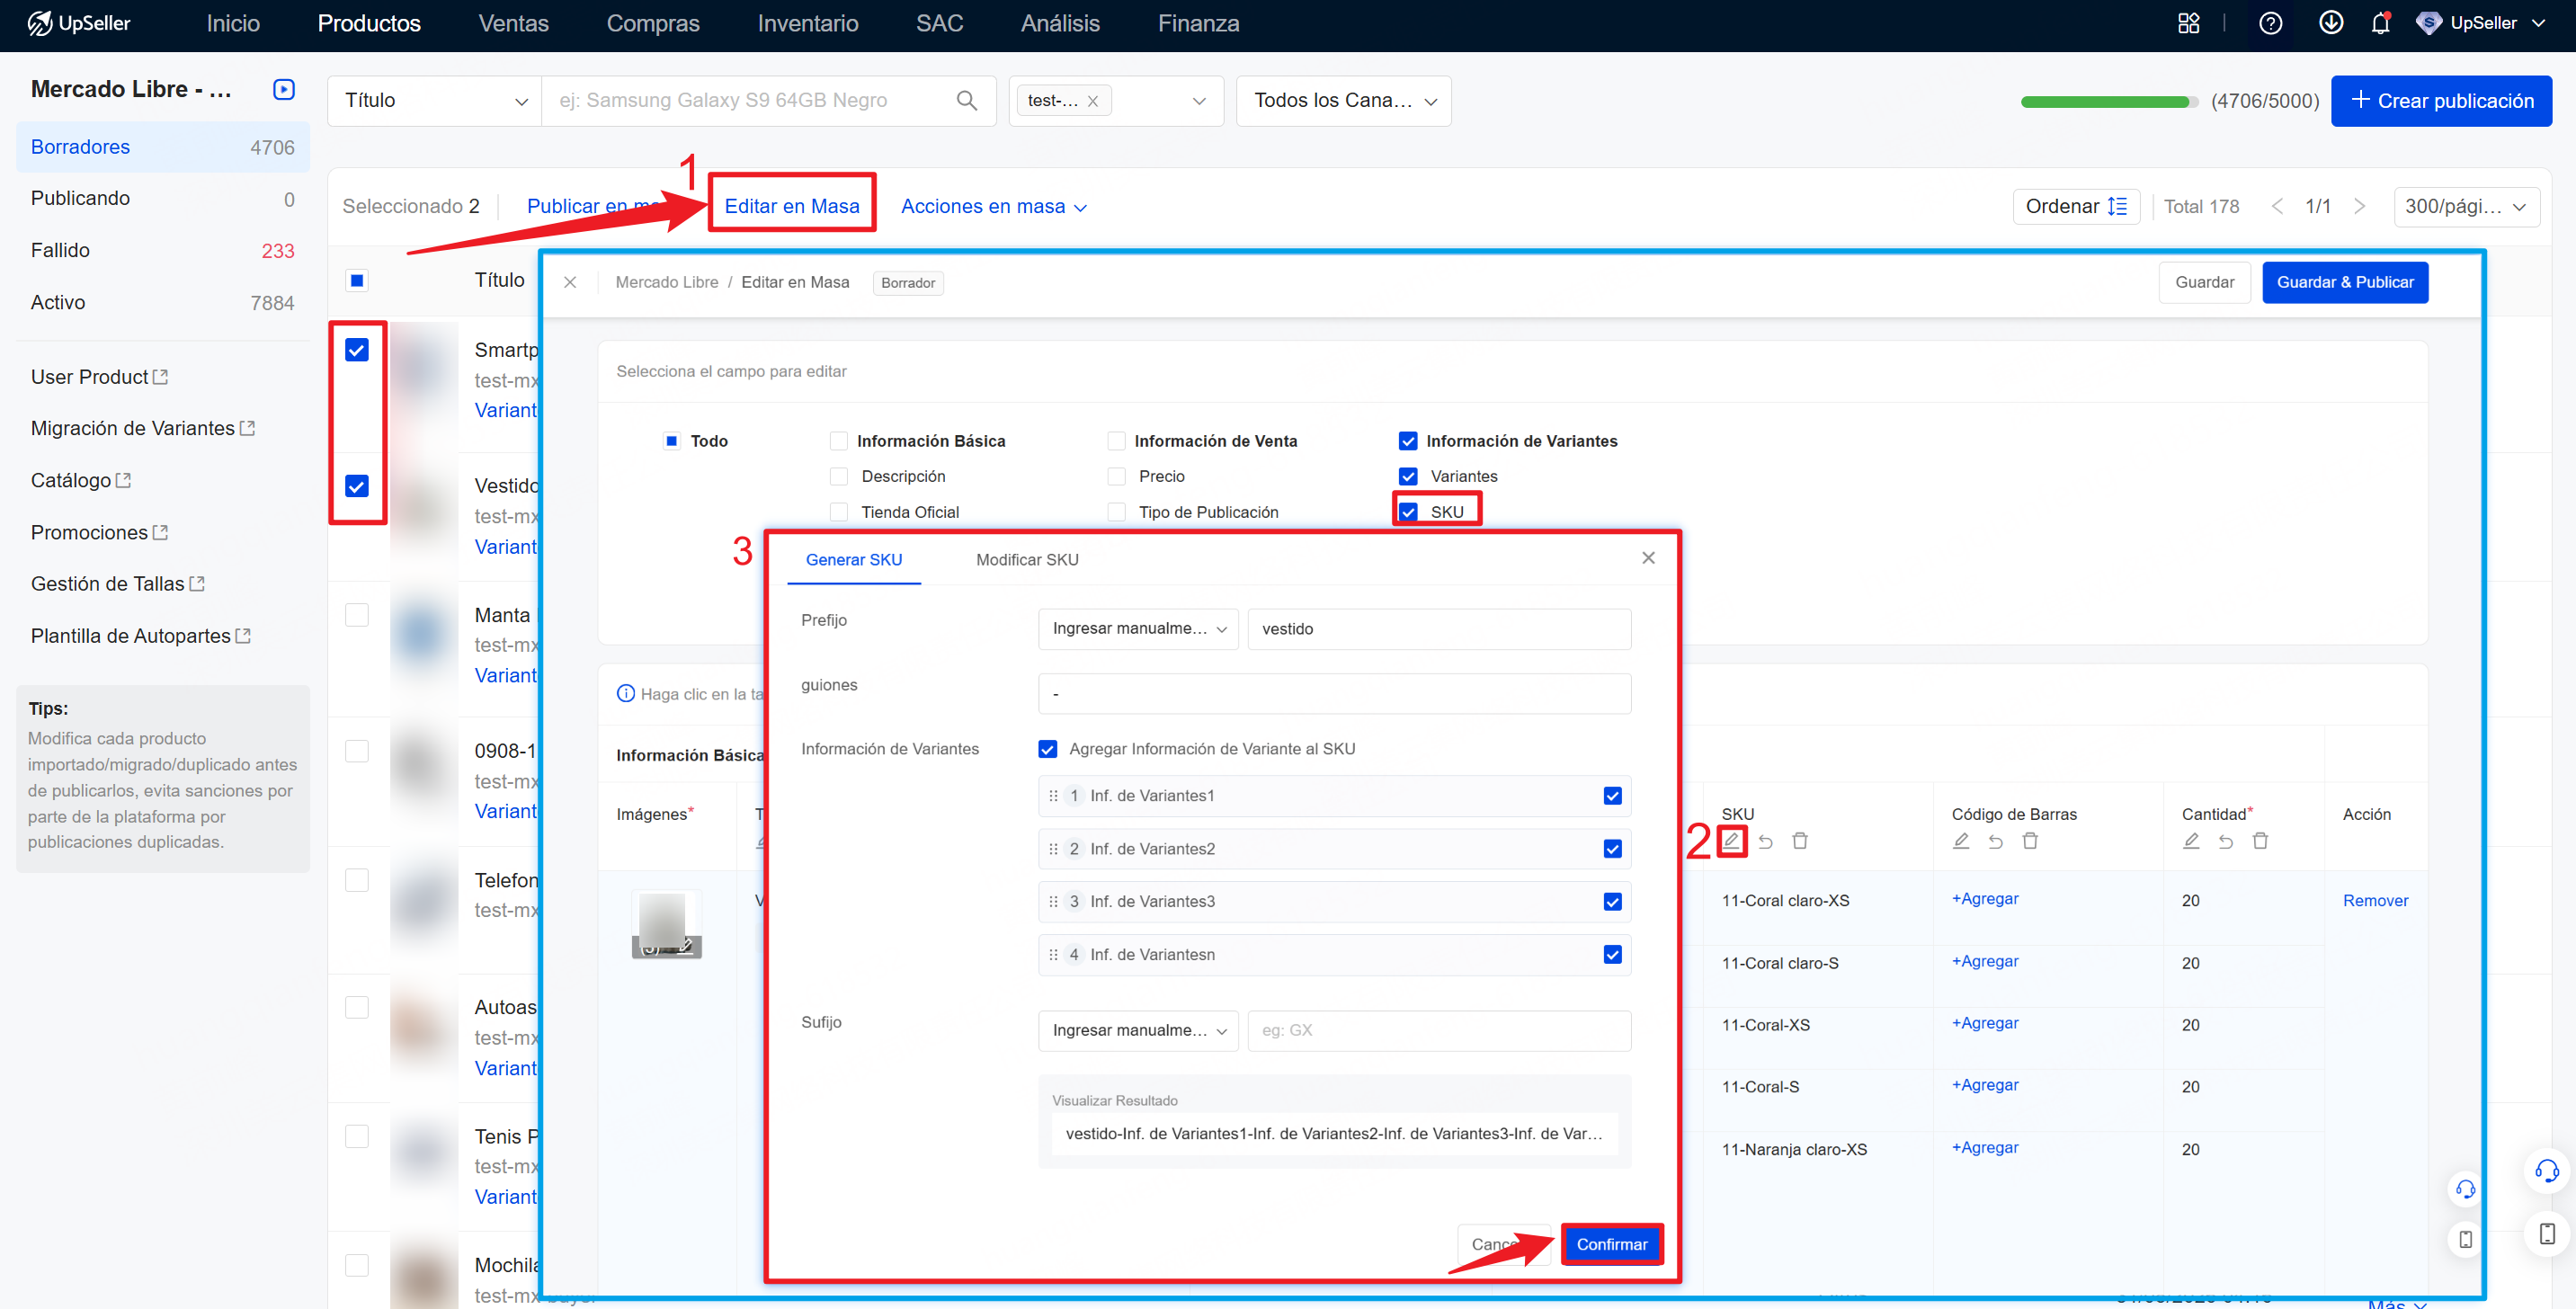2576x1309 pixels.
Task: Click the Cantidad column undo icon
Action: tap(2226, 841)
